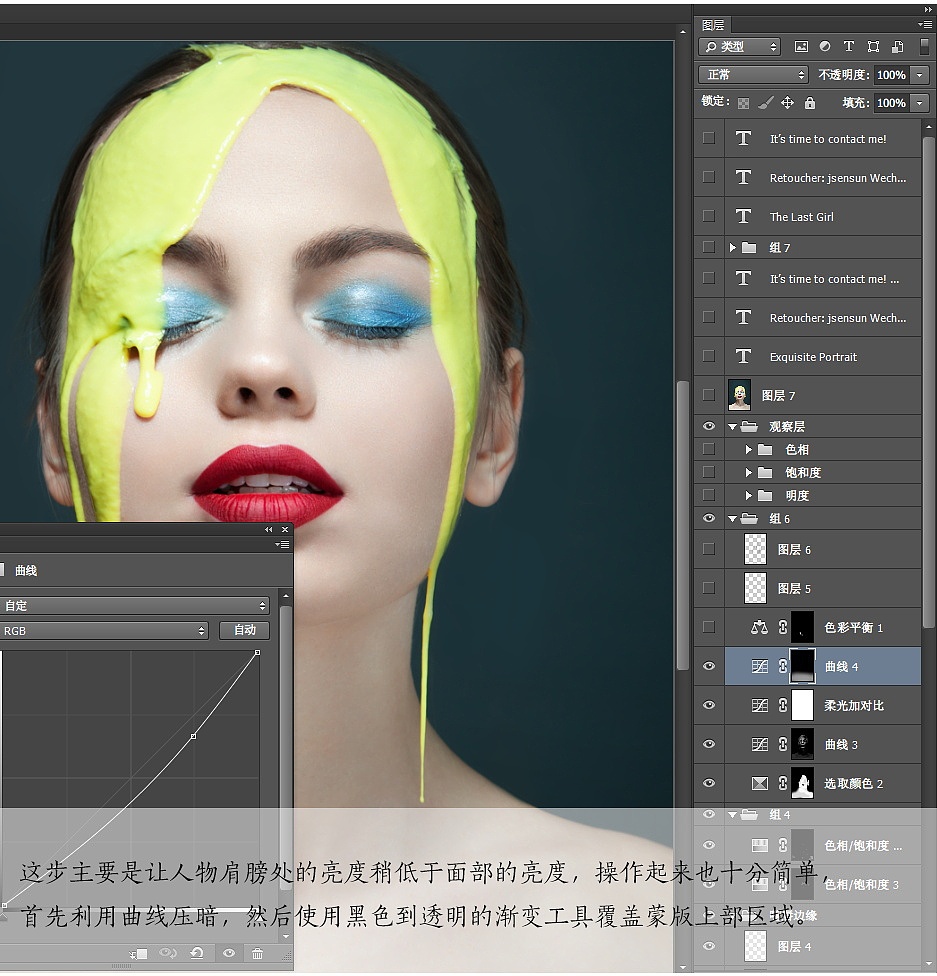Hide the 柔光加对比 layer
Screen dimensions: 937x976
point(709,705)
